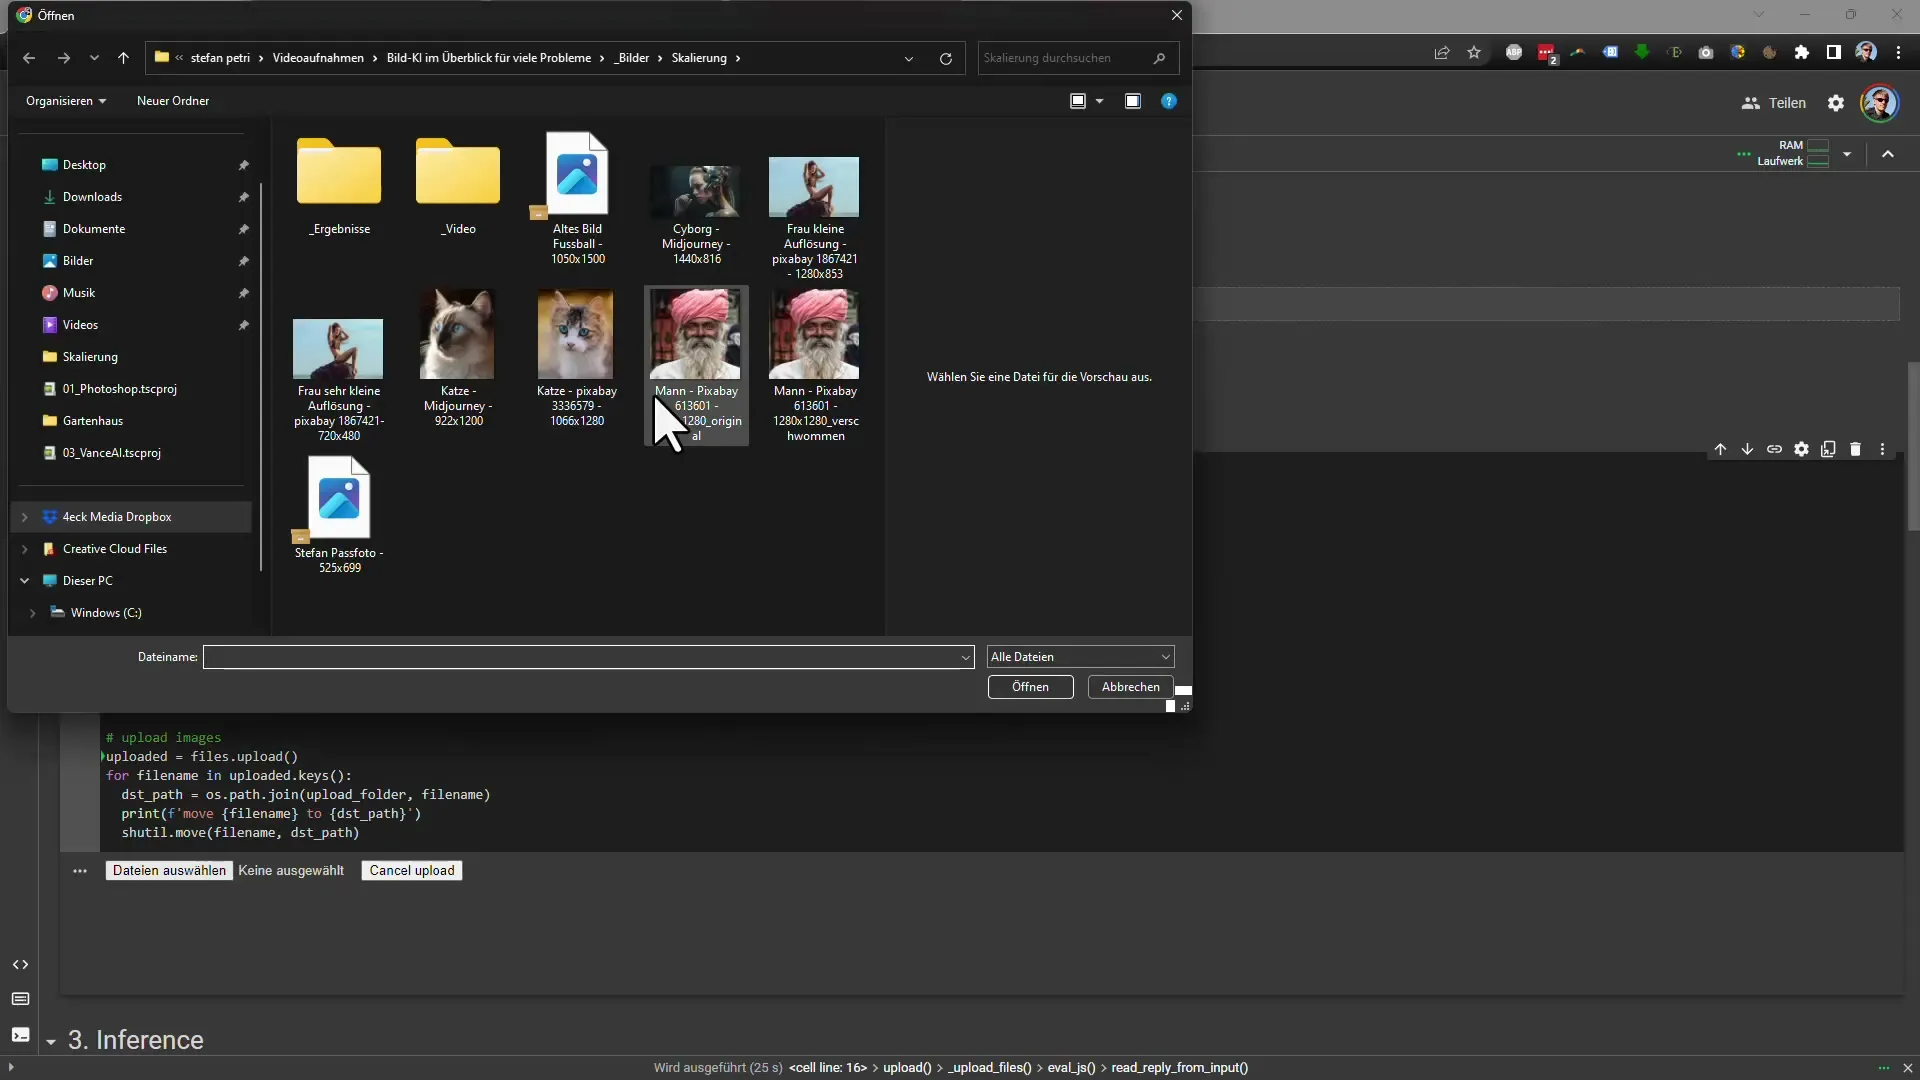The image size is (1920, 1080).
Task: Click the search magnifier icon in path bar
Action: point(1159,57)
